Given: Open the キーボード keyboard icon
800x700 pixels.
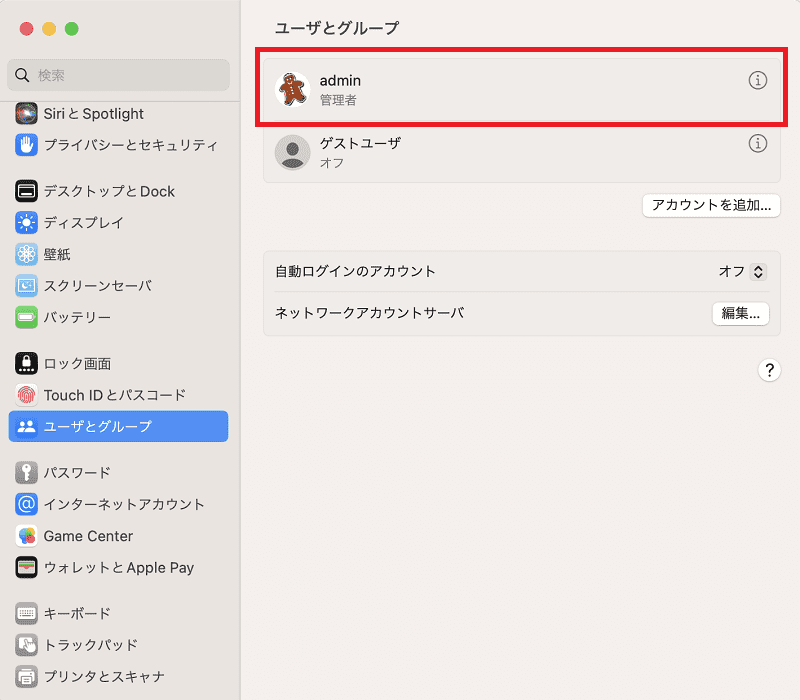Looking at the screenshot, I should tap(26, 613).
